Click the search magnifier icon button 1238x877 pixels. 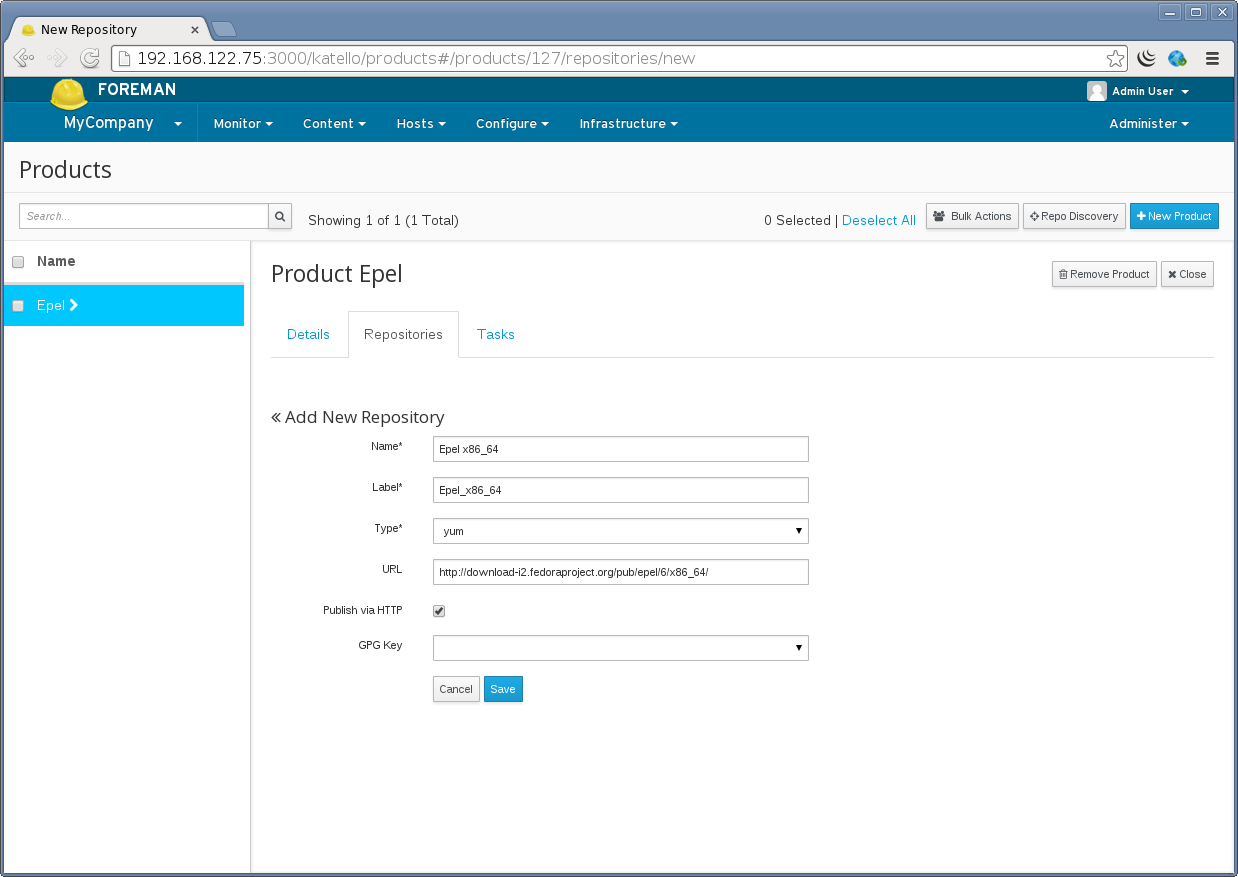(x=280, y=216)
